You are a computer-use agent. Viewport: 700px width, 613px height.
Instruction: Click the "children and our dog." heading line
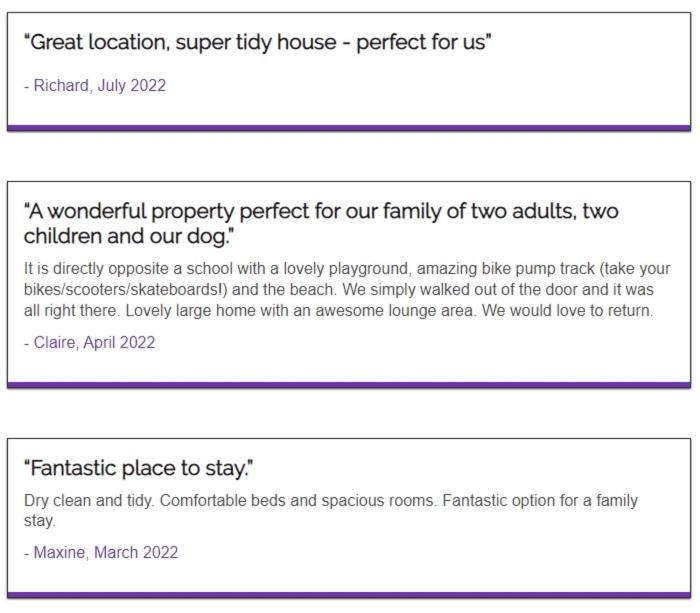coord(129,236)
